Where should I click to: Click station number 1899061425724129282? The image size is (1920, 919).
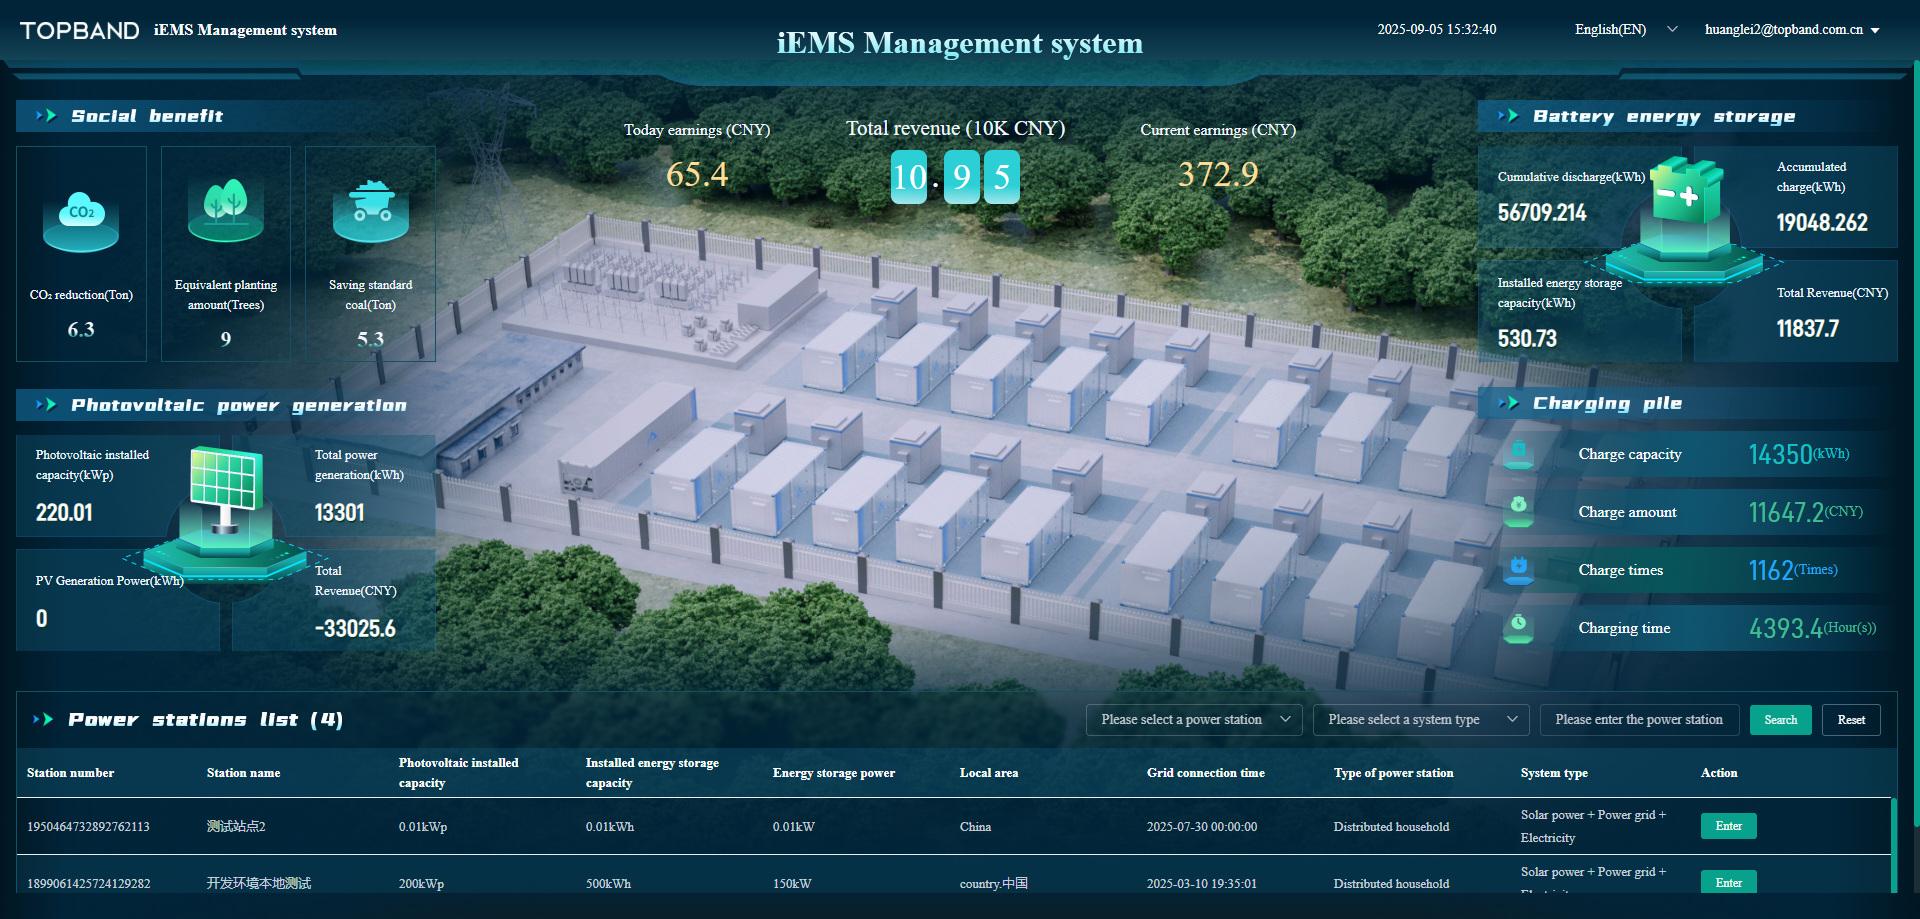(x=88, y=884)
